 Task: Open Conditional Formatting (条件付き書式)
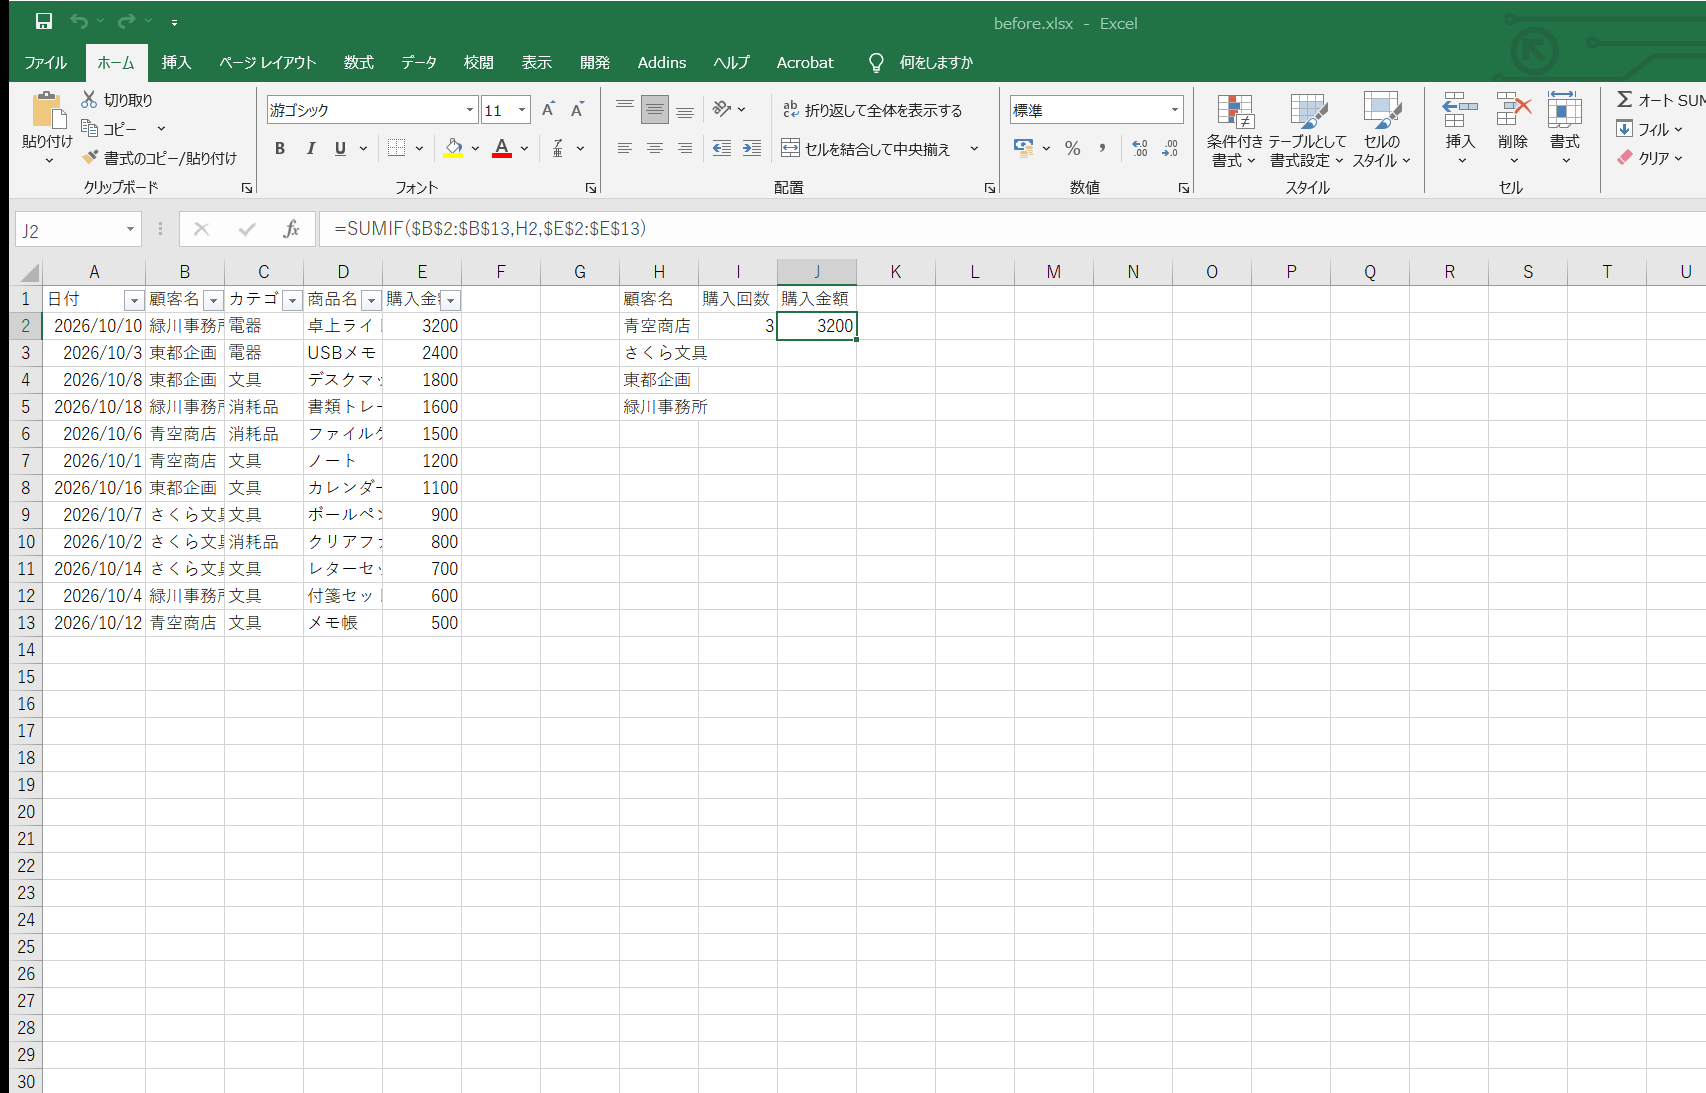[x=1234, y=130]
